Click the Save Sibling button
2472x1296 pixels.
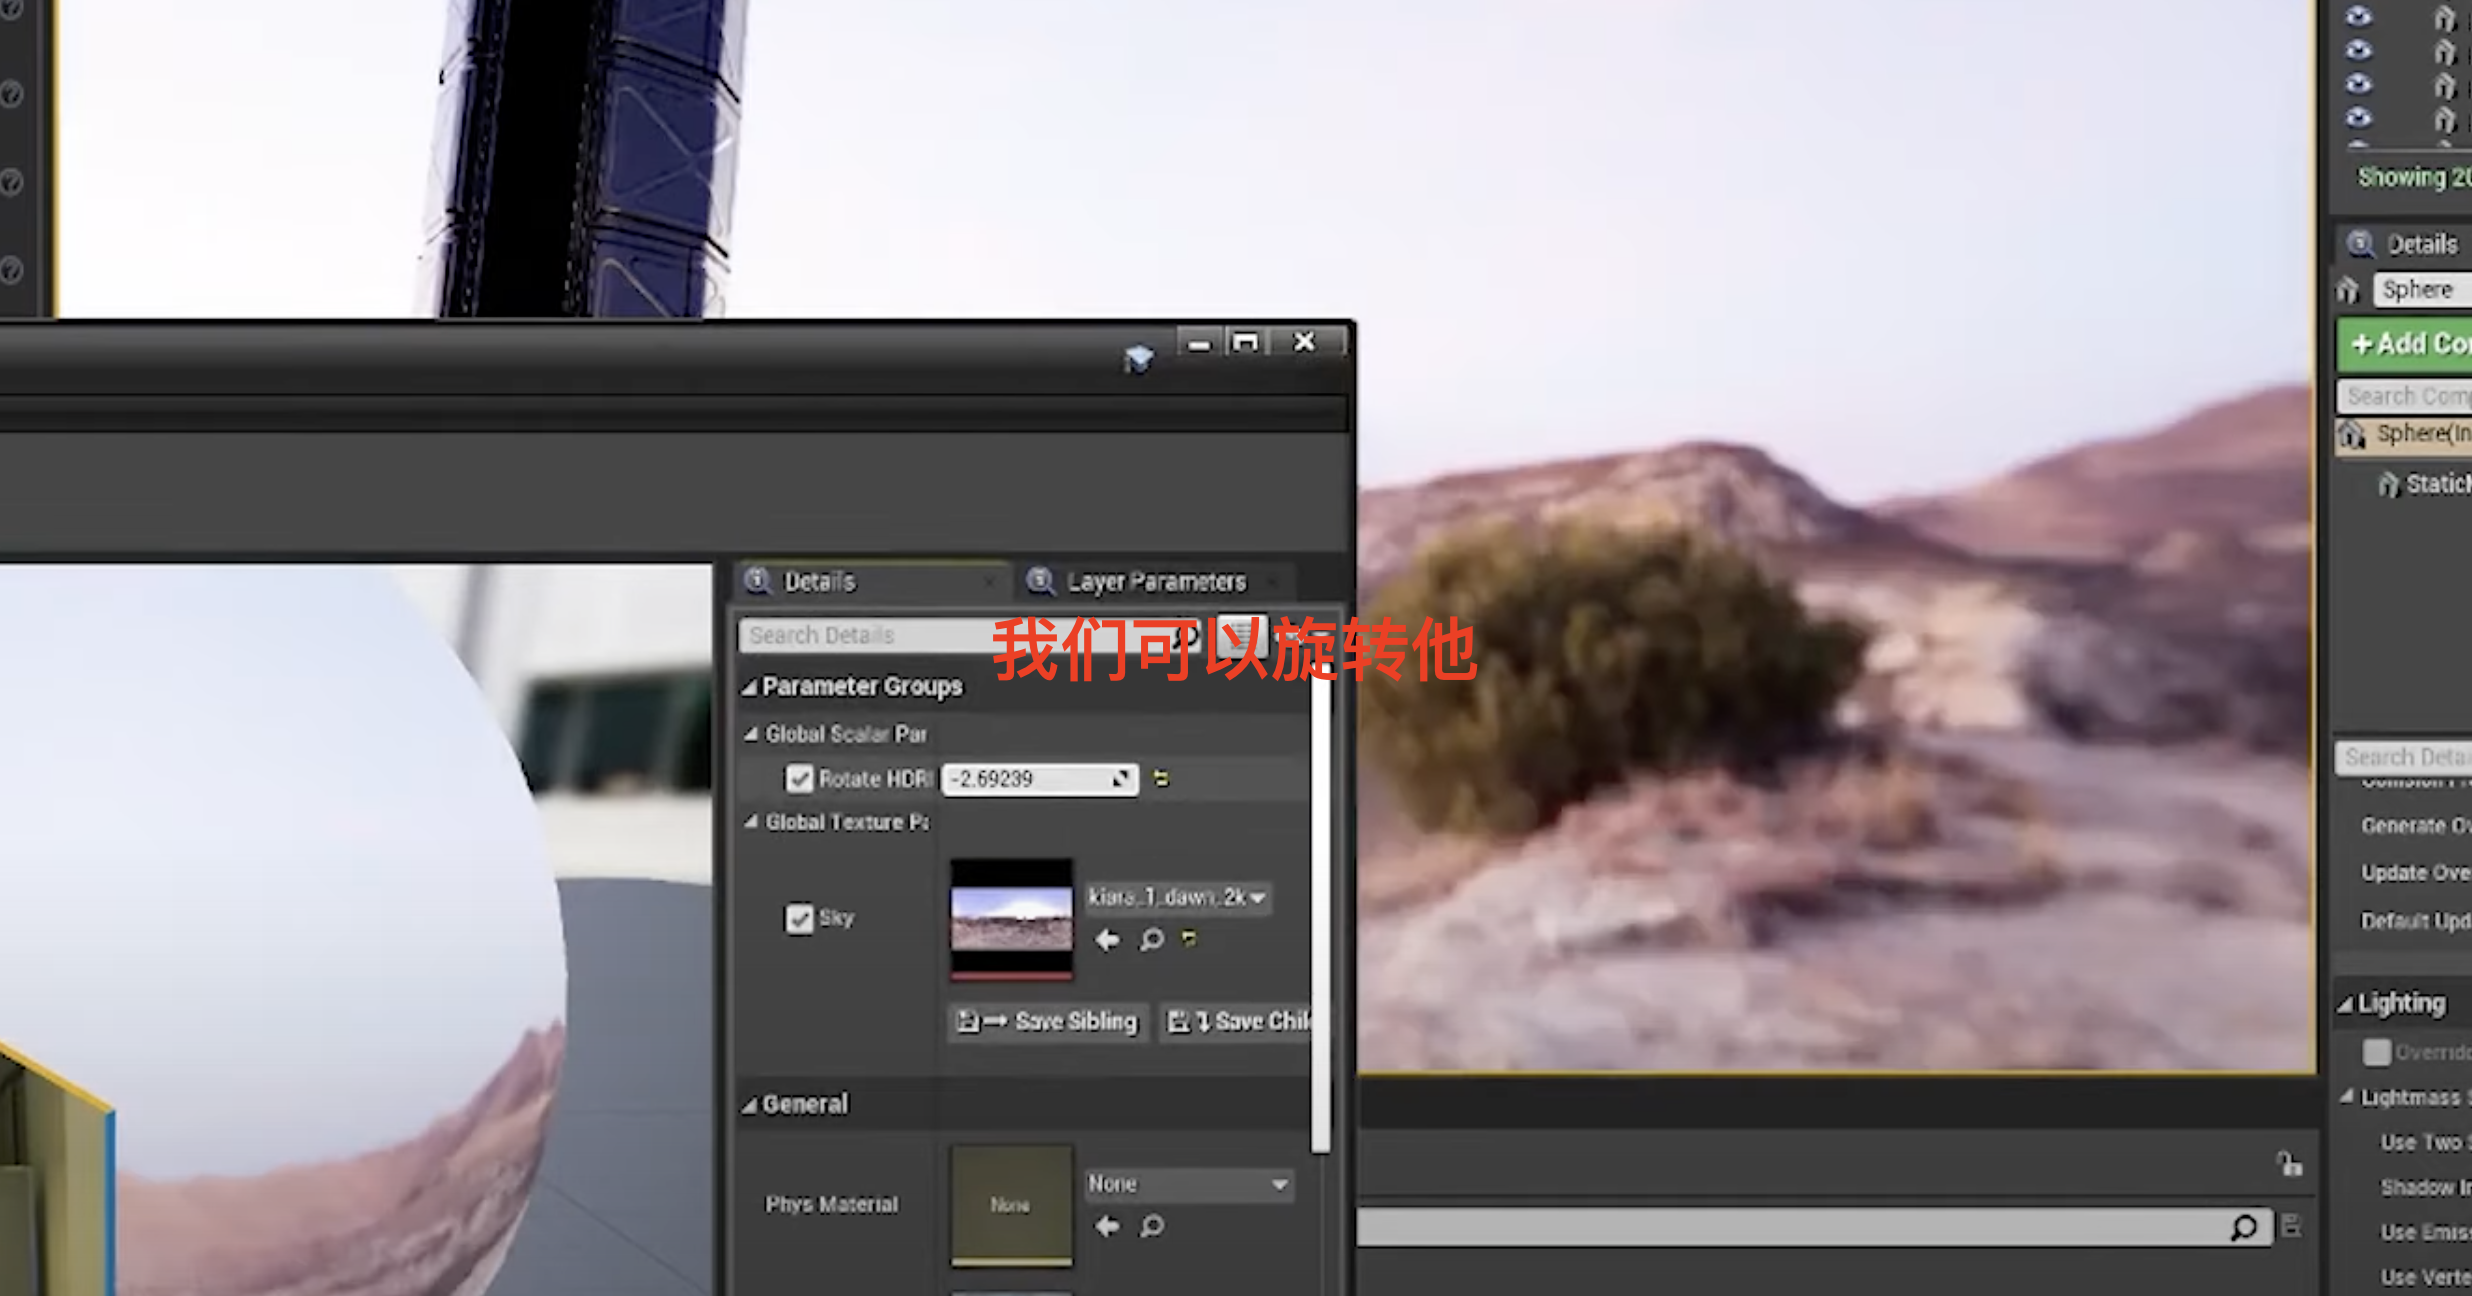[1047, 1021]
